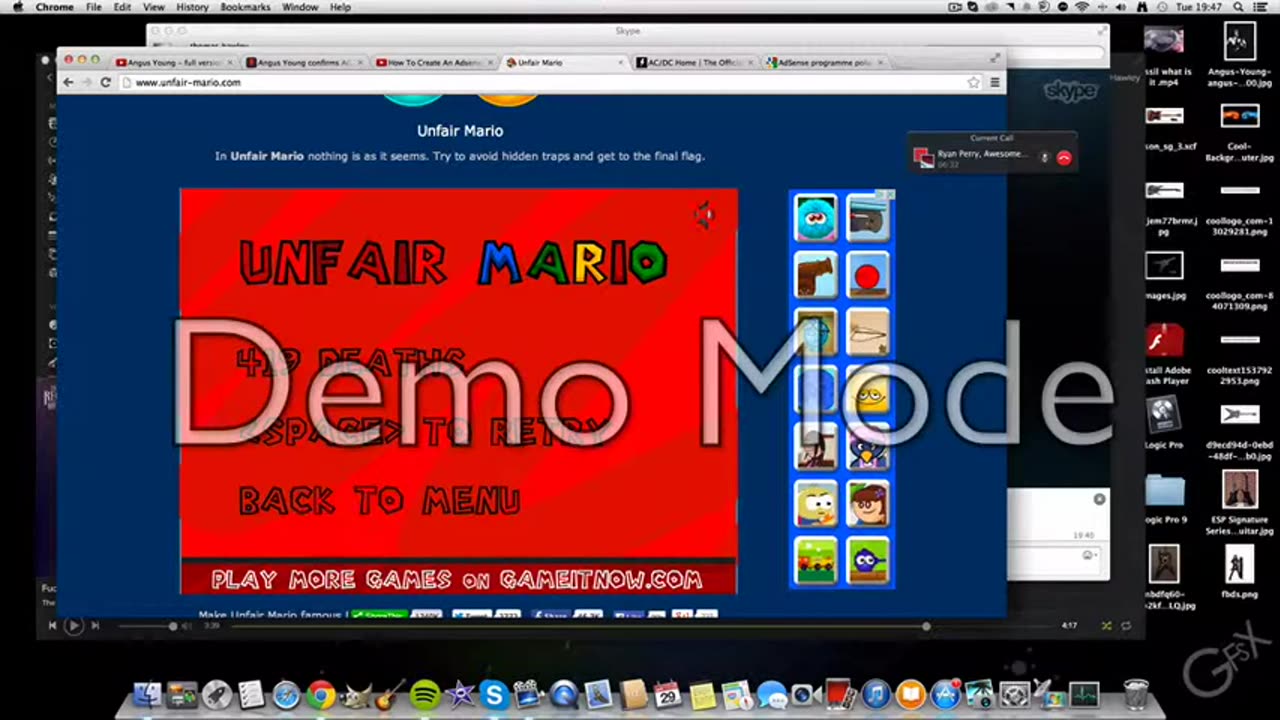Open iMovie star icon in the Dock
Viewport: 1280px width, 720px height.
pos(459,694)
